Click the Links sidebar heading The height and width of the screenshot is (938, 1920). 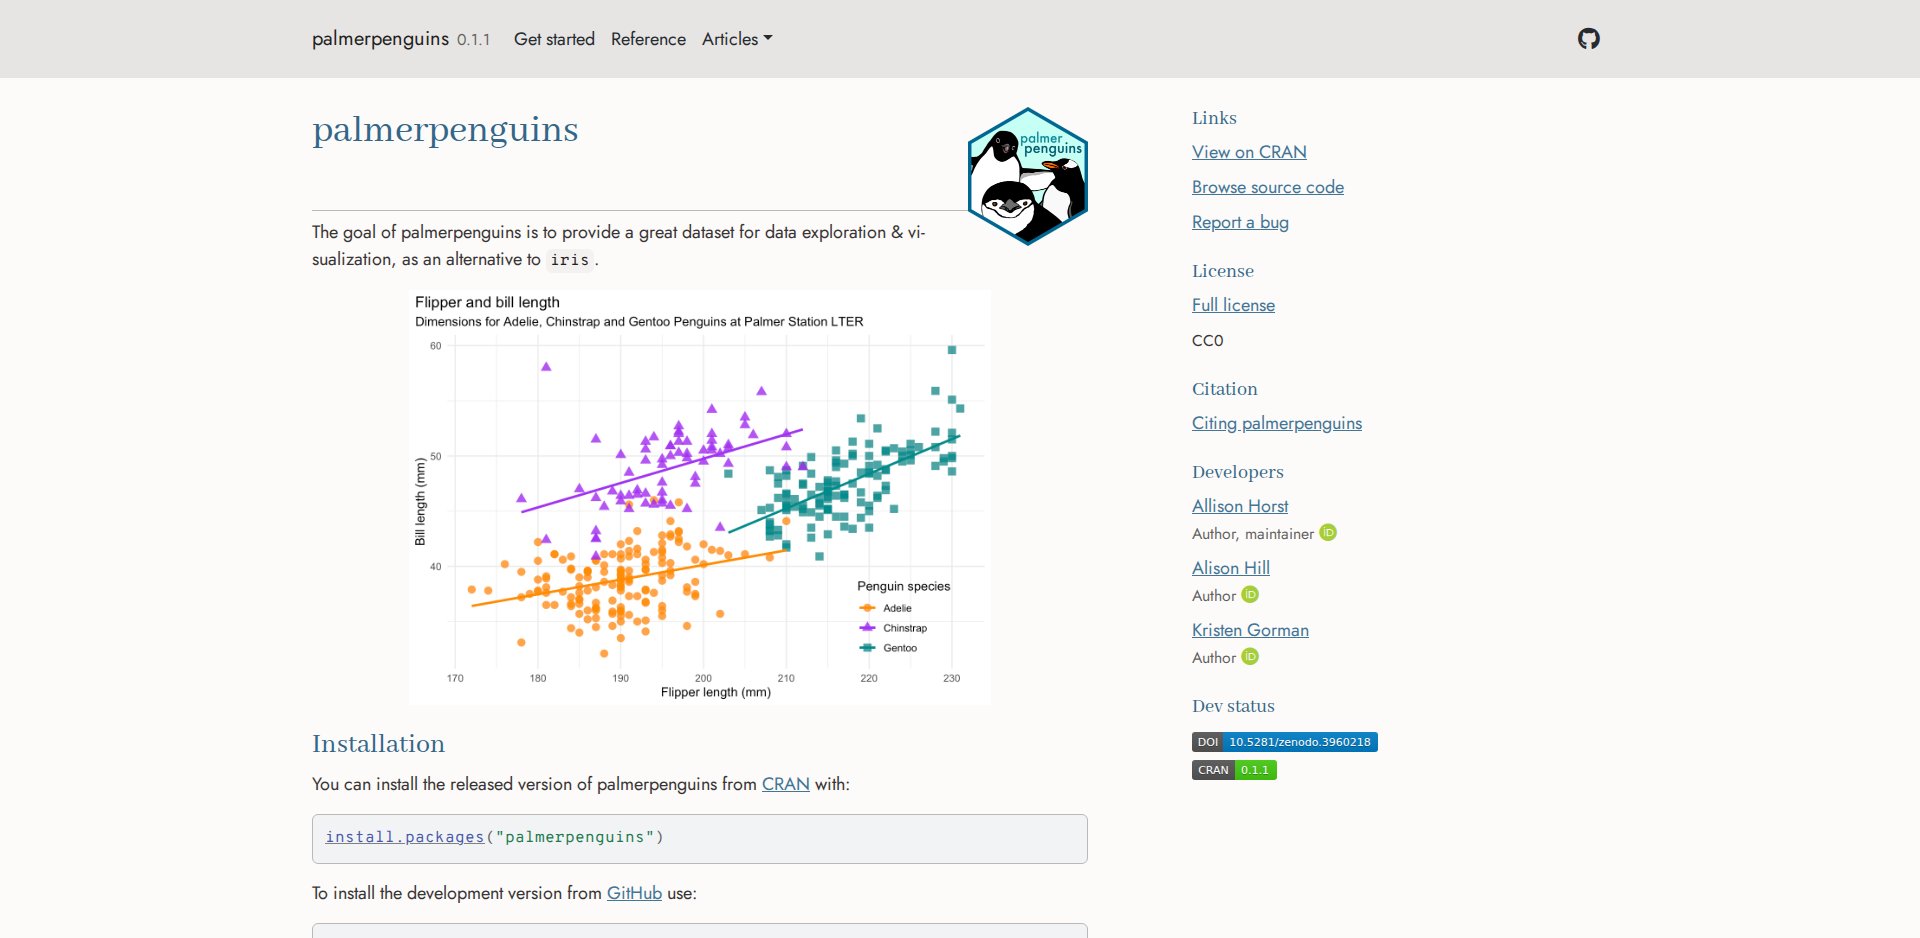coord(1214,118)
